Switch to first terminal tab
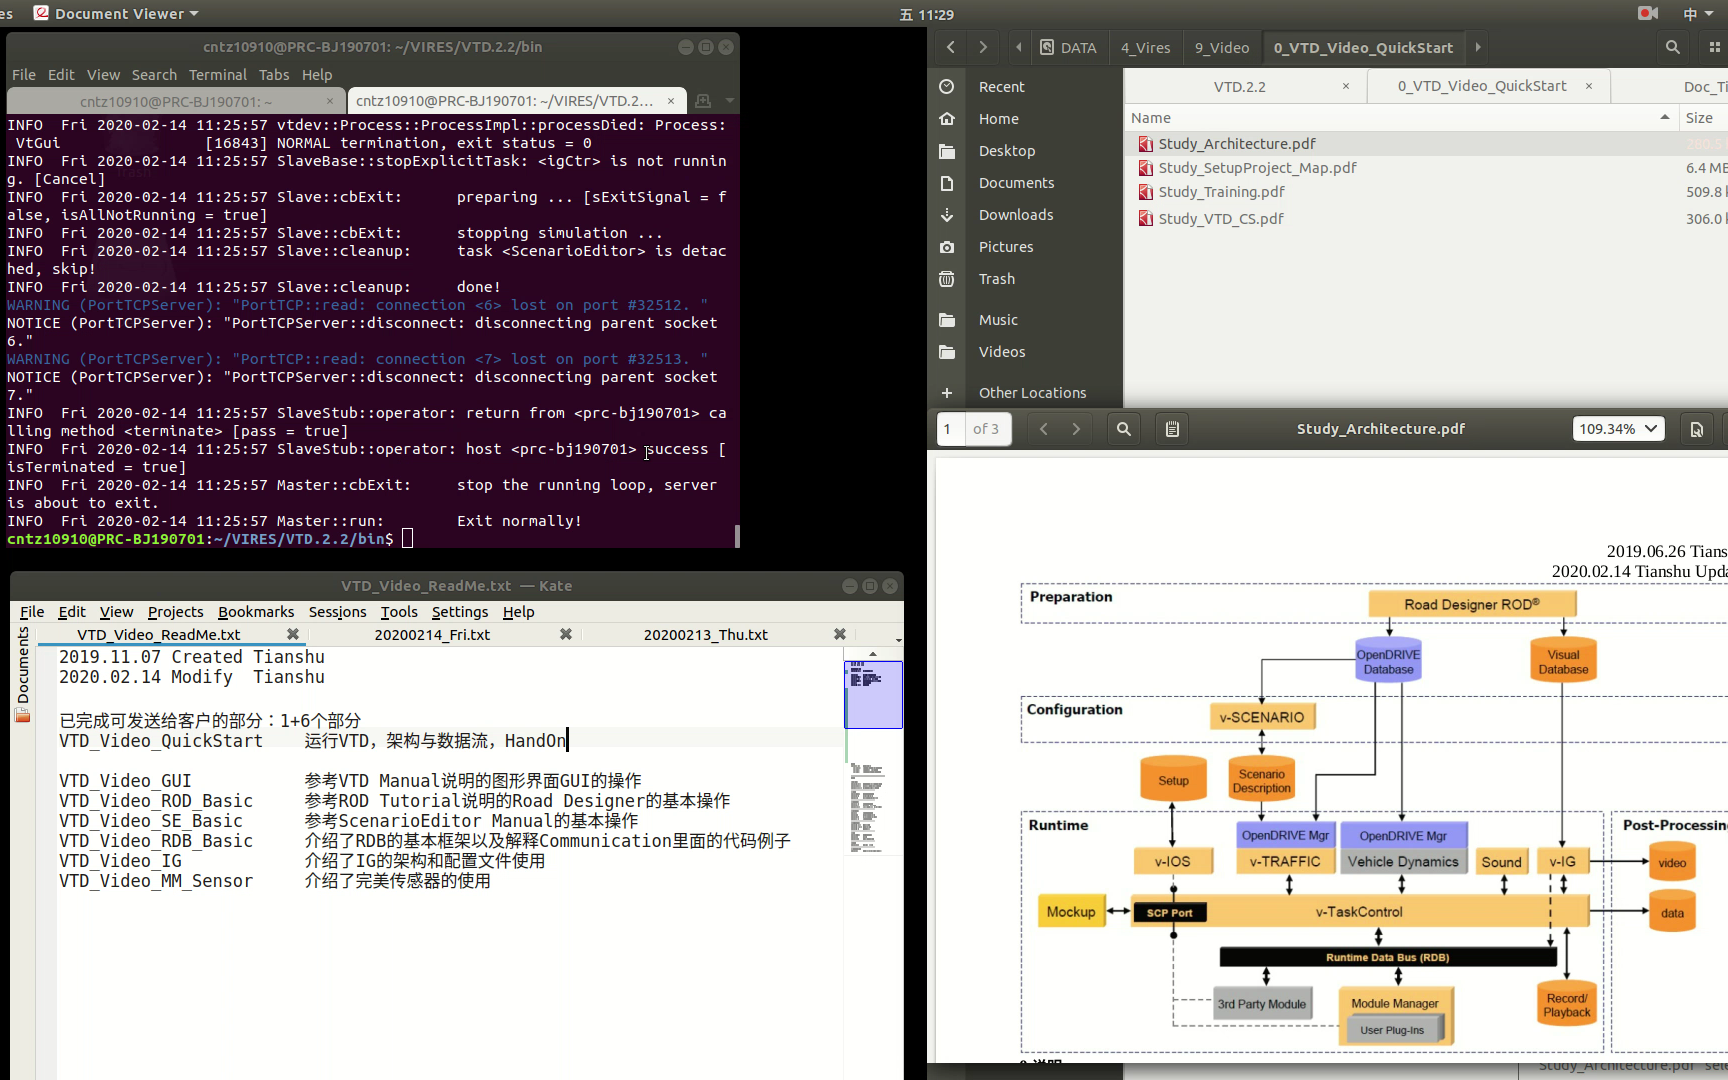 176,101
